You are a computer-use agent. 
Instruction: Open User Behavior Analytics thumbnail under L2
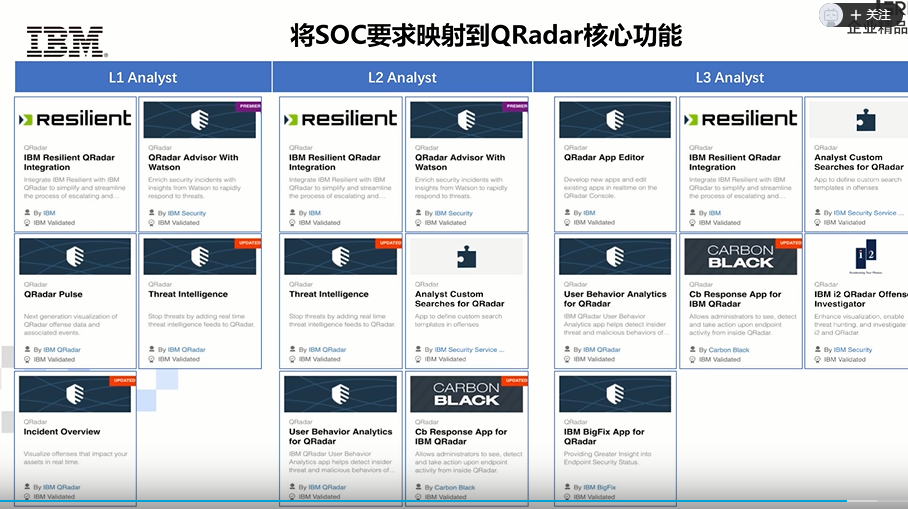click(340, 394)
